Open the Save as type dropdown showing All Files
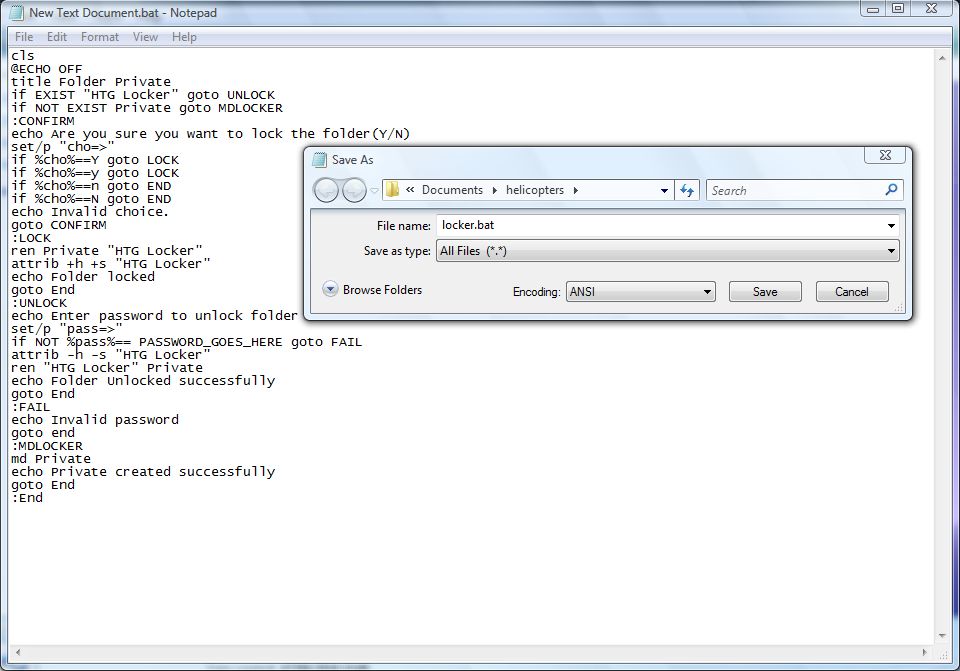The height and width of the screenshot is (671, 960). click(x=889, y=251)
